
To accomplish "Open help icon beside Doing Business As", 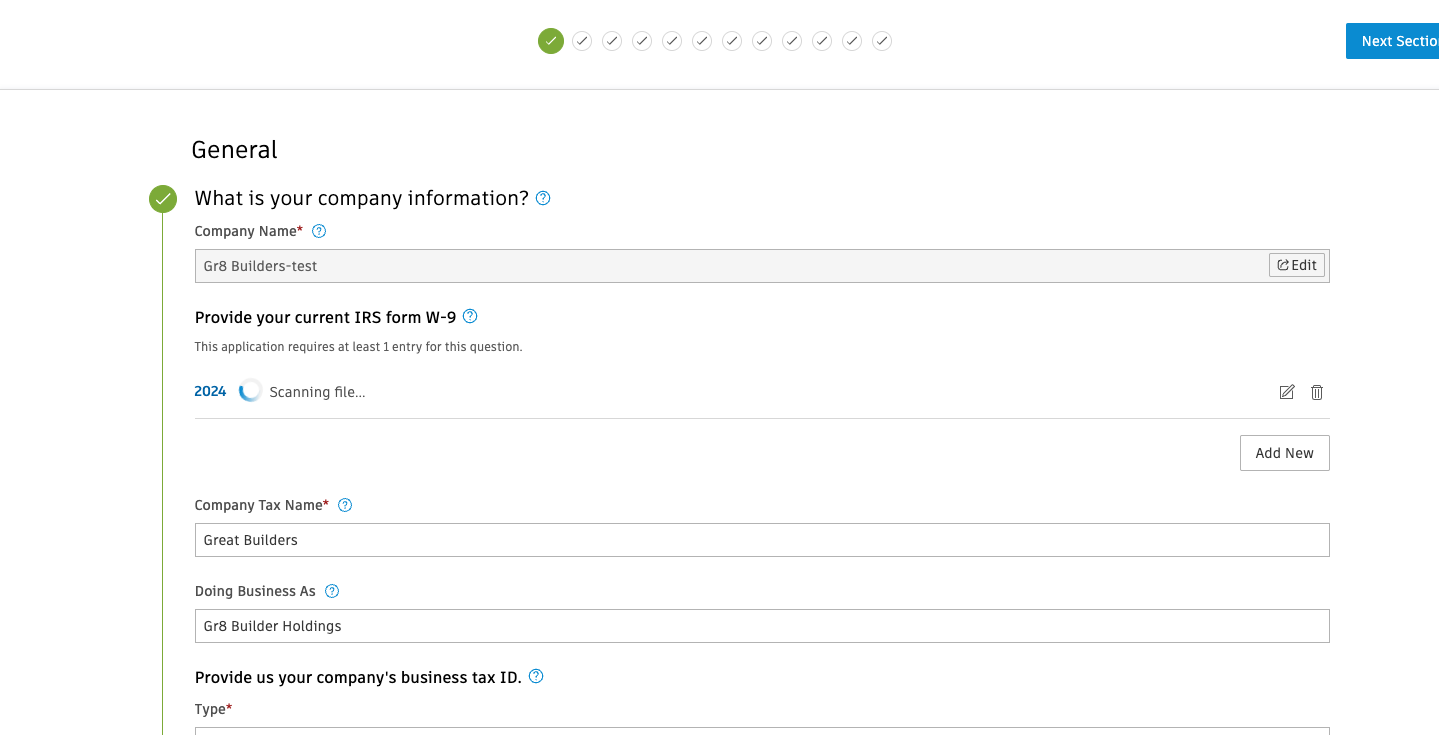I will tap(332, 591).
